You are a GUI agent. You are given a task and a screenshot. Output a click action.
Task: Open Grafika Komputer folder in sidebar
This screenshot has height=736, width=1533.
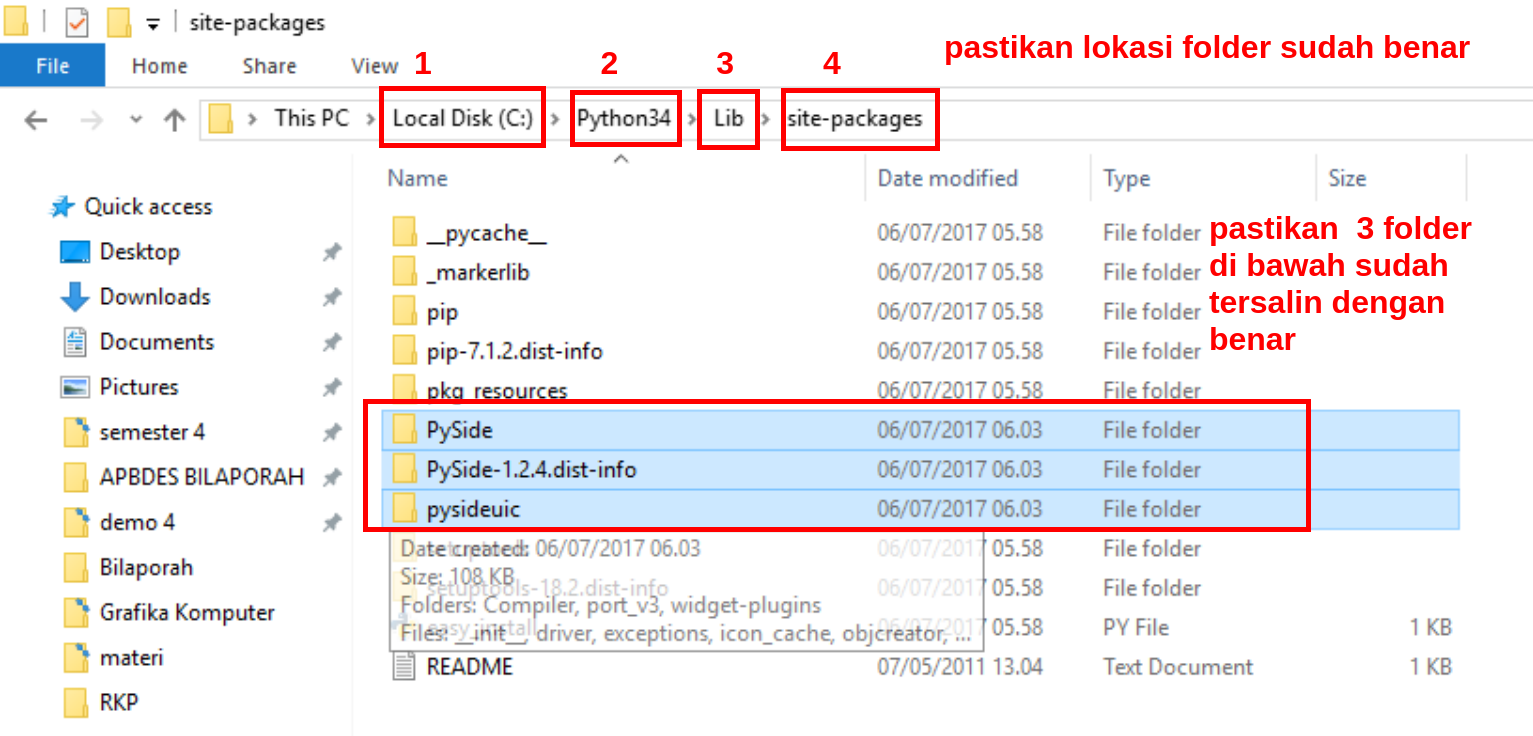(187, 612)
